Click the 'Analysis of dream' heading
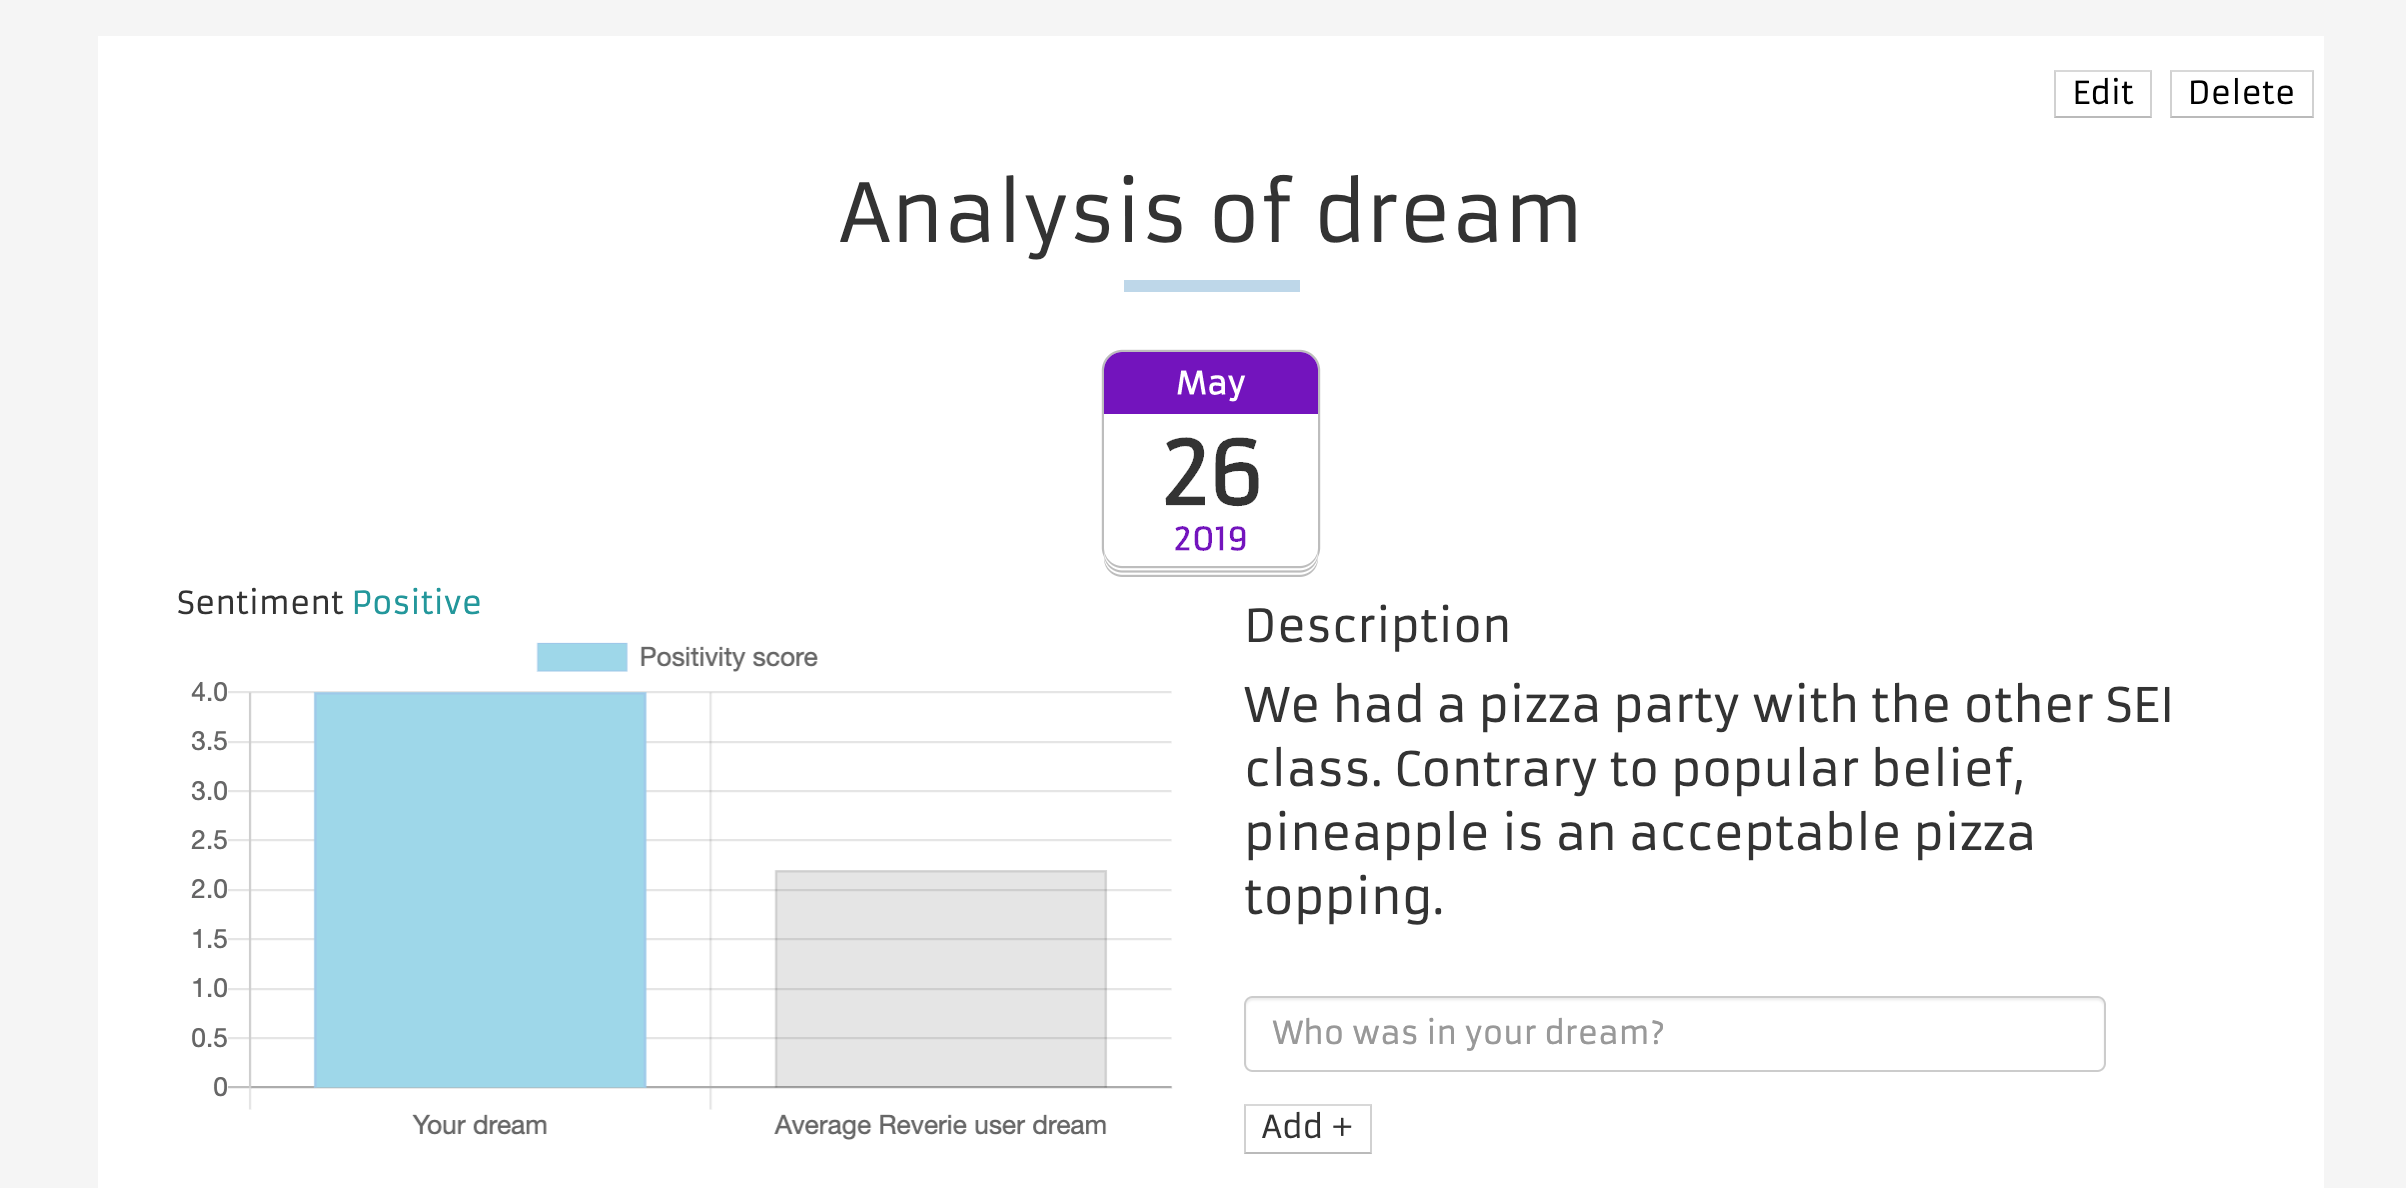The height and width of the screenshot is (1188, 2406). [x=1210, y=212]
